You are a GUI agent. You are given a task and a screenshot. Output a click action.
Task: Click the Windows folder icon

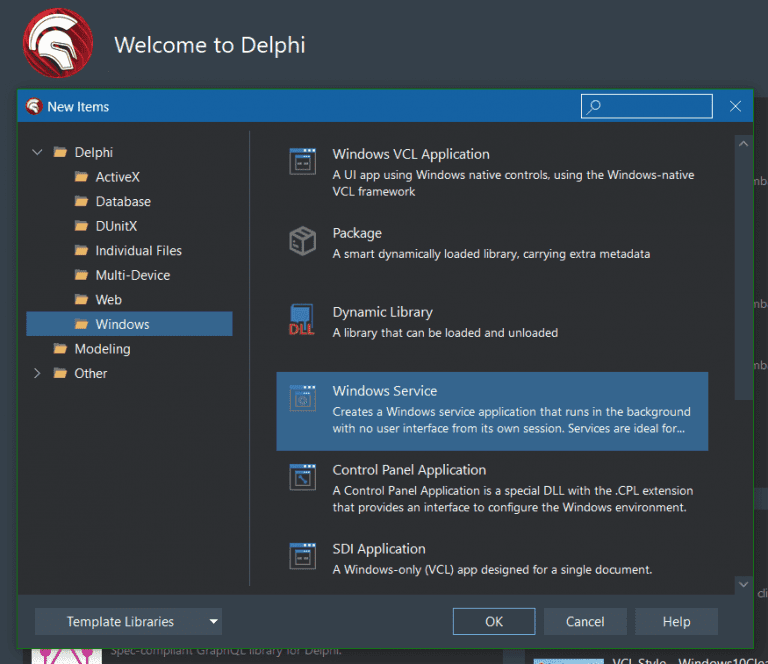point(81,324)
